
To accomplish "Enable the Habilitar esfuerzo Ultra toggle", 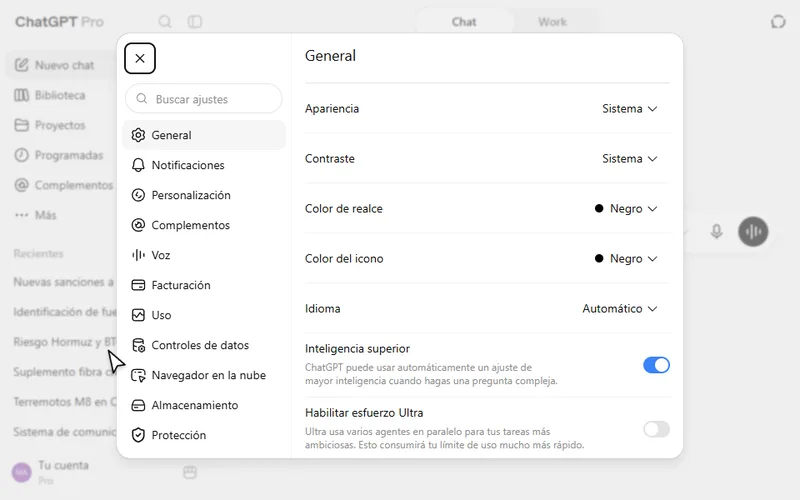I will [656, 429].
